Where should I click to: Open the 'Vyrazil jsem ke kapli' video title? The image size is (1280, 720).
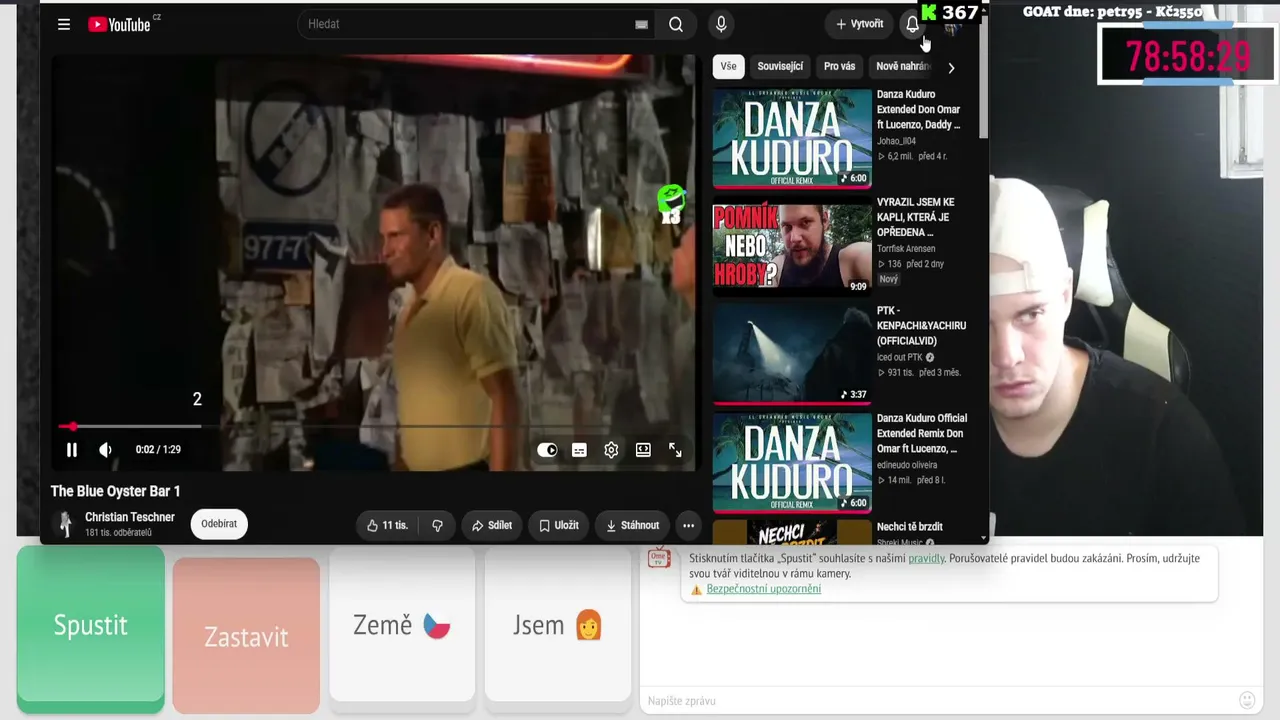coord(916,217)
